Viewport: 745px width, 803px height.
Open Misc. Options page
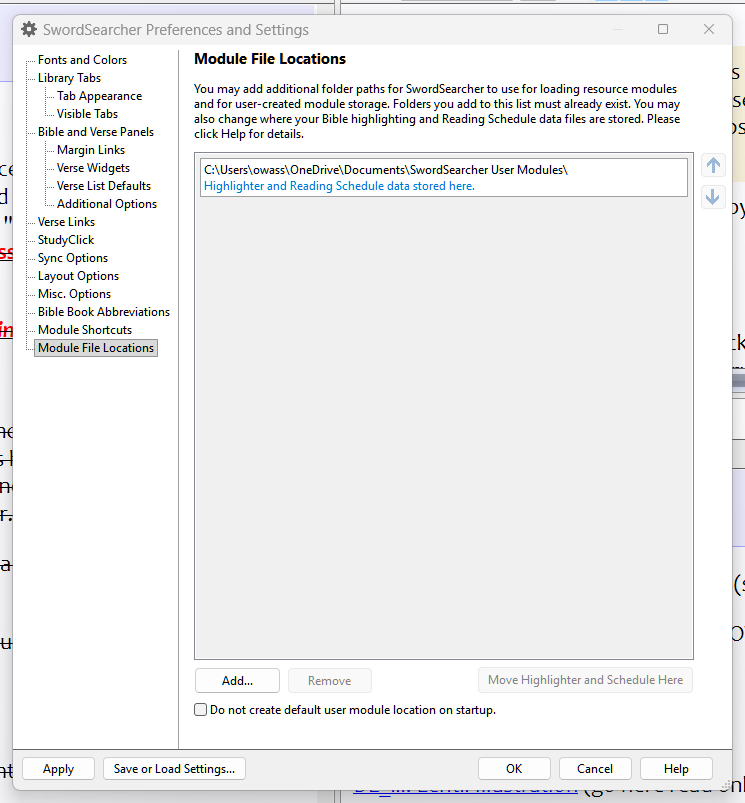click(x=74, y=293)
